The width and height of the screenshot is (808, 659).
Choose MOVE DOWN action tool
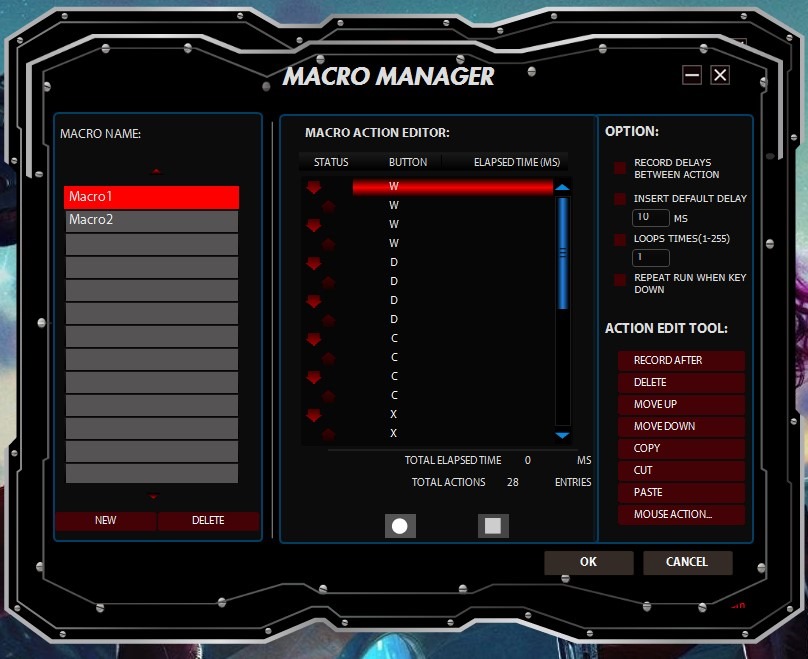pos(681,427)
